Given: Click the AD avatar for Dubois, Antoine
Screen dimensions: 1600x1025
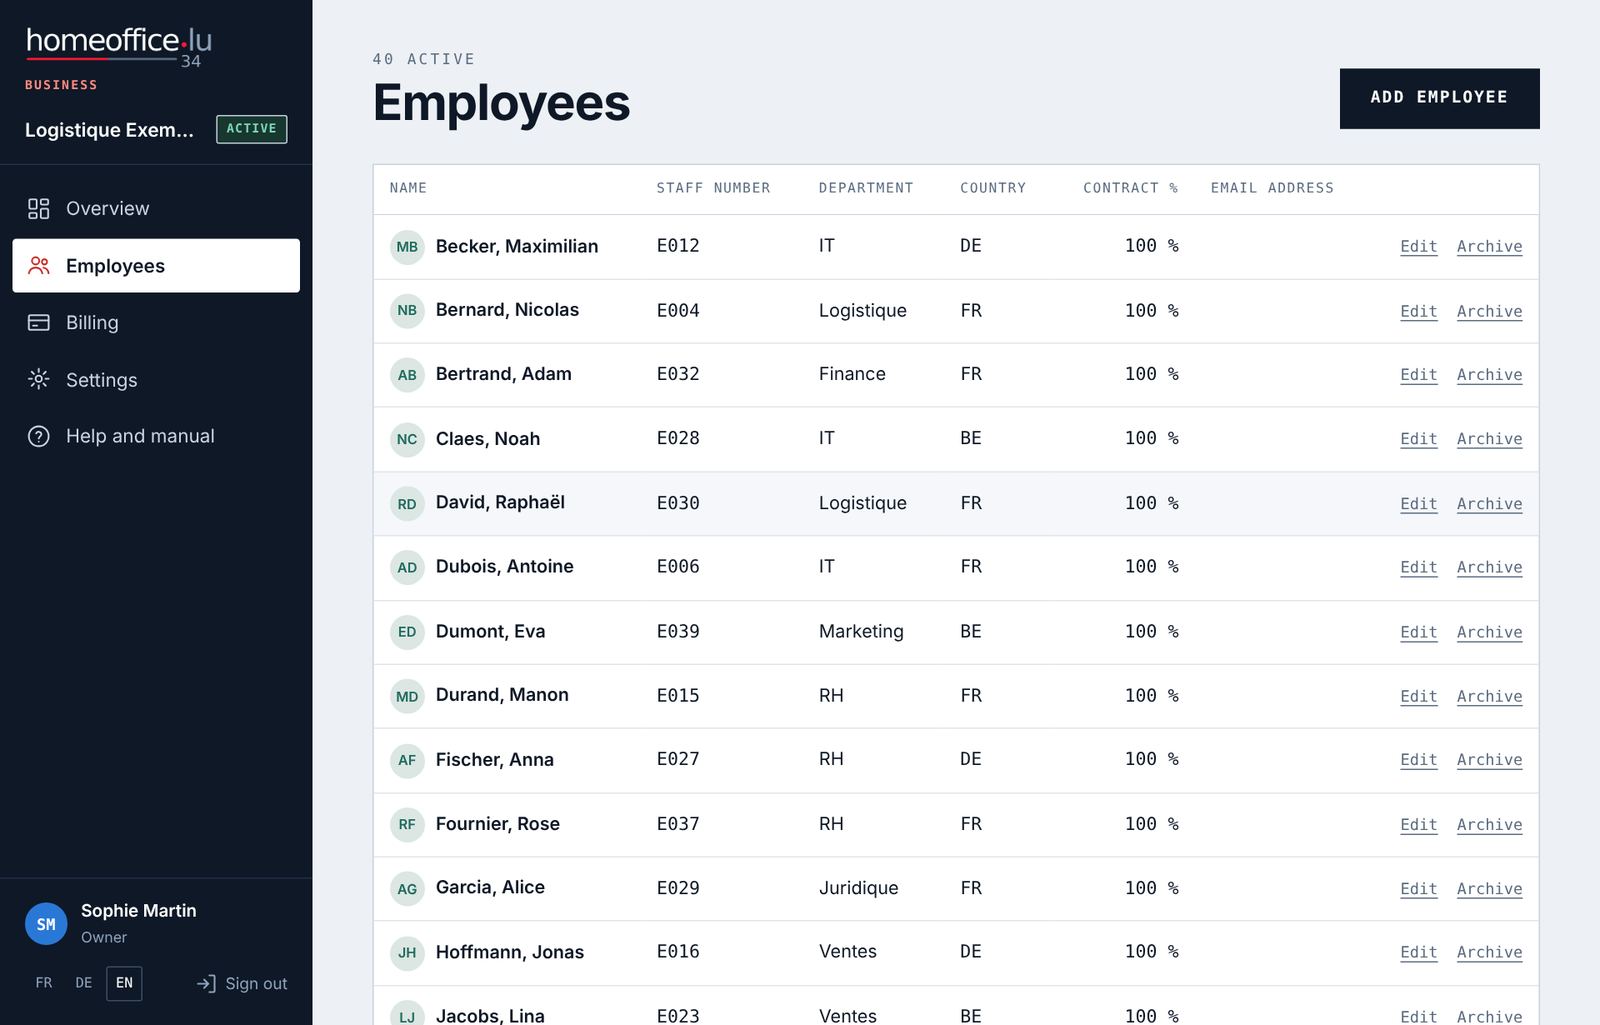Looking at the screenshot, I should click(x=407, y=568).
